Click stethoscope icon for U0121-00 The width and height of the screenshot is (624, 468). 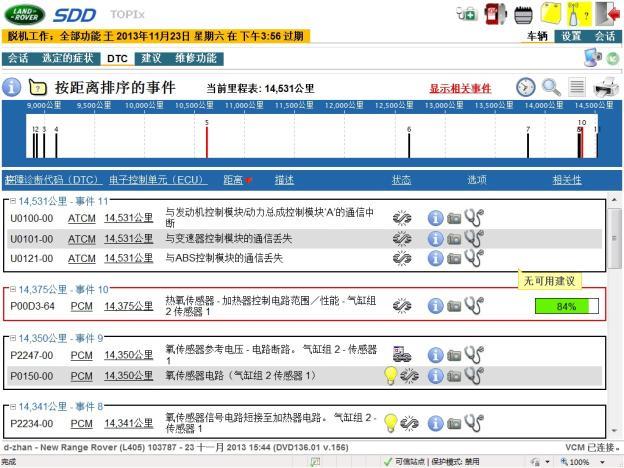click(474, 258)
